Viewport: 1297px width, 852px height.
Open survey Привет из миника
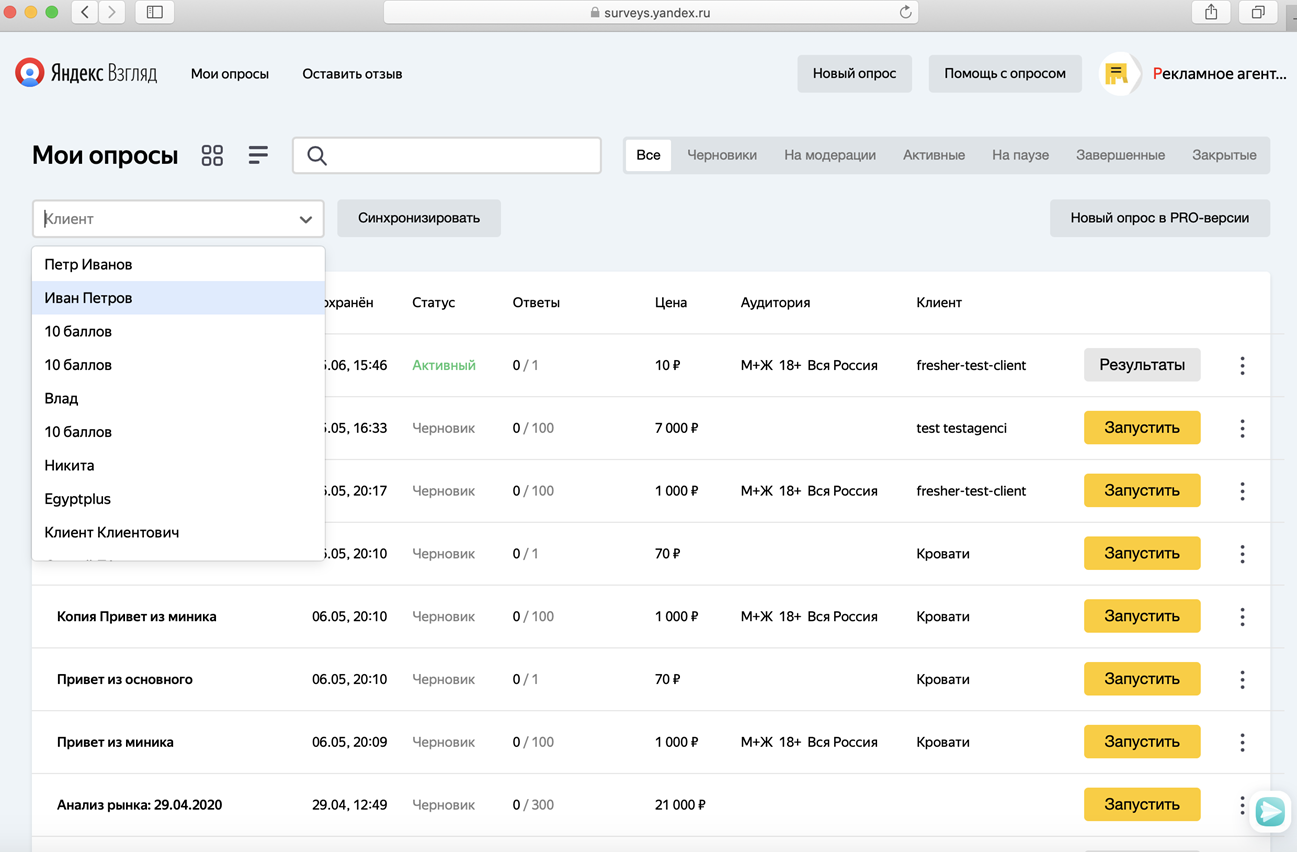pyautogui.click(x=115, y=742)
